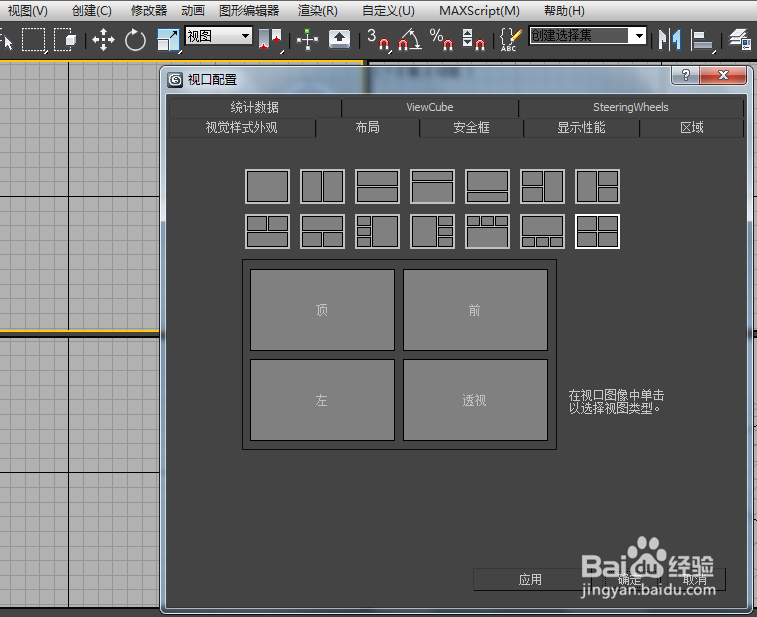Toggle the Percent Snap icon
This screenshot has width=757, height=617.
(x=441, y=40)
